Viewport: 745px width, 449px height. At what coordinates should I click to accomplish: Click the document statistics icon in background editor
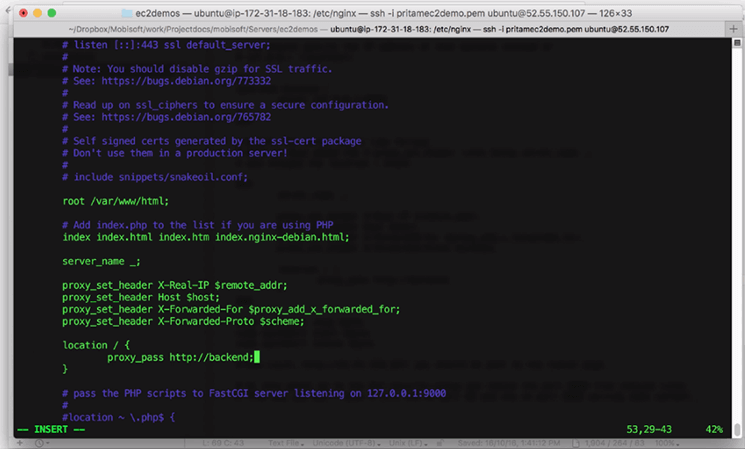click(576, 443)
